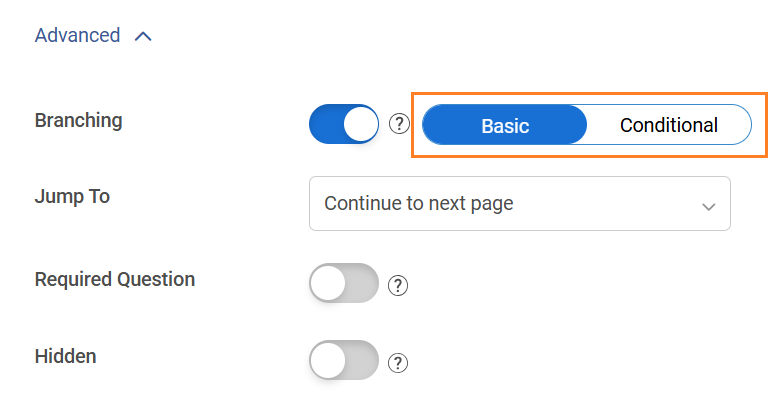Screen dimensions: 773x403
Task: Switch to Conditional branching mode
Action: (x=668, y=126)
